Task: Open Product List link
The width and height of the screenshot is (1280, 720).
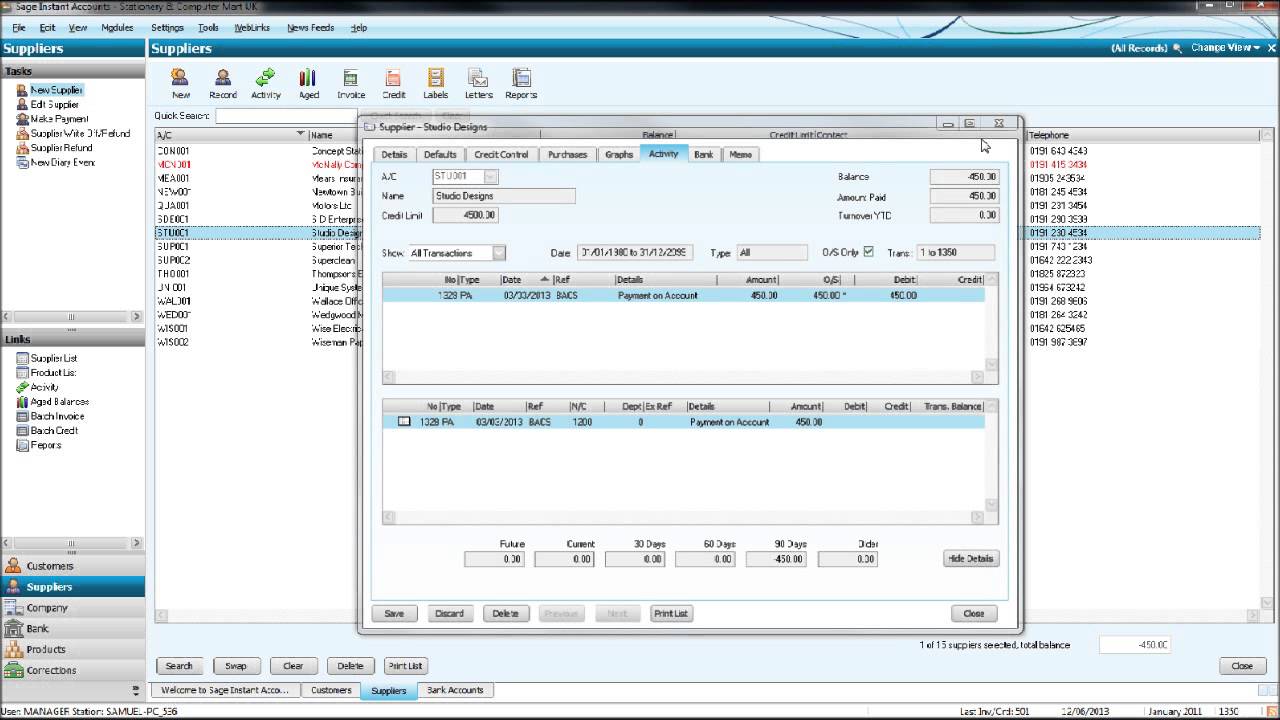Action: pyautogui.click(x=53, y=372)
